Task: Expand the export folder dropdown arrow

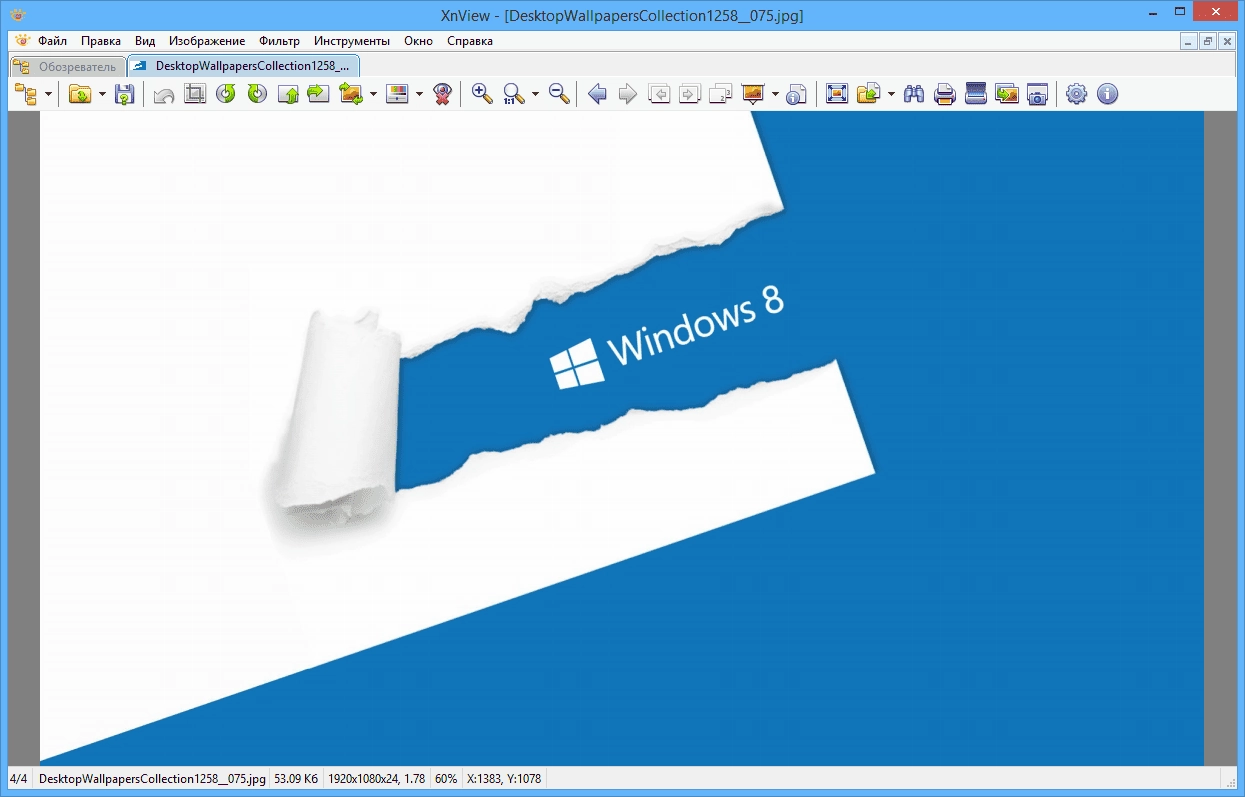Action: point(891,95)
